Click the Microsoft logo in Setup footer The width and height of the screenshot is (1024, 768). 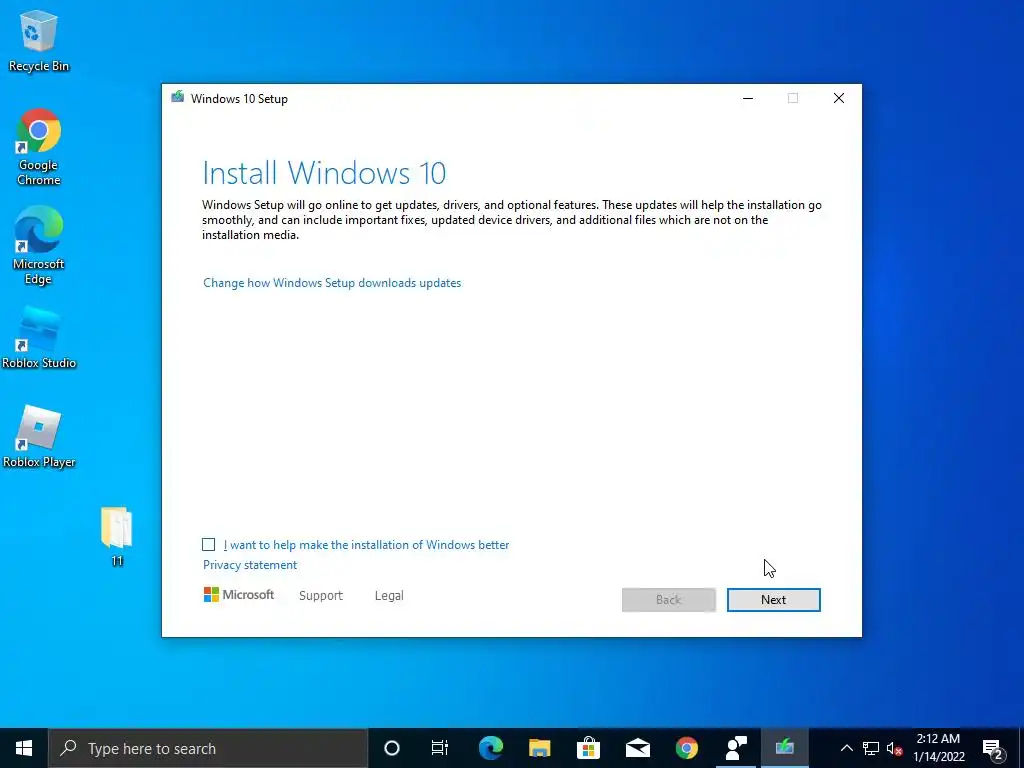click(x=239, y=595)
